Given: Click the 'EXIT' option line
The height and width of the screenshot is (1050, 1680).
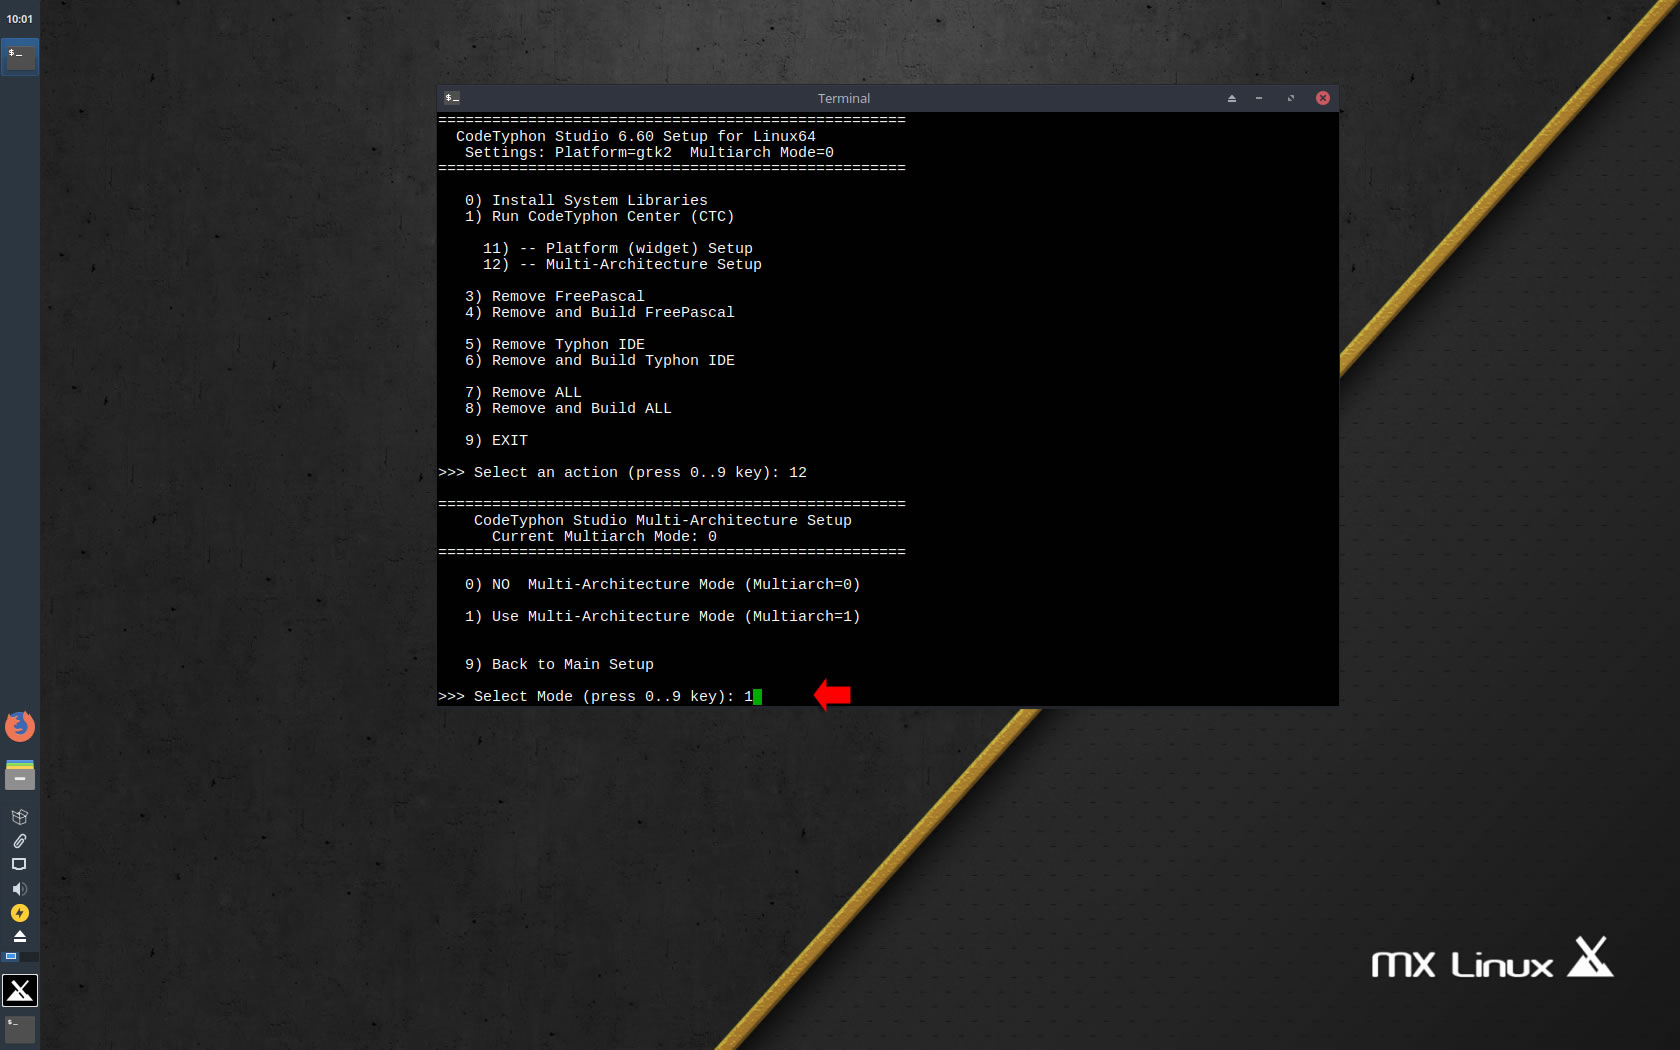Looking at the screenshot, I should coord(496,441).
